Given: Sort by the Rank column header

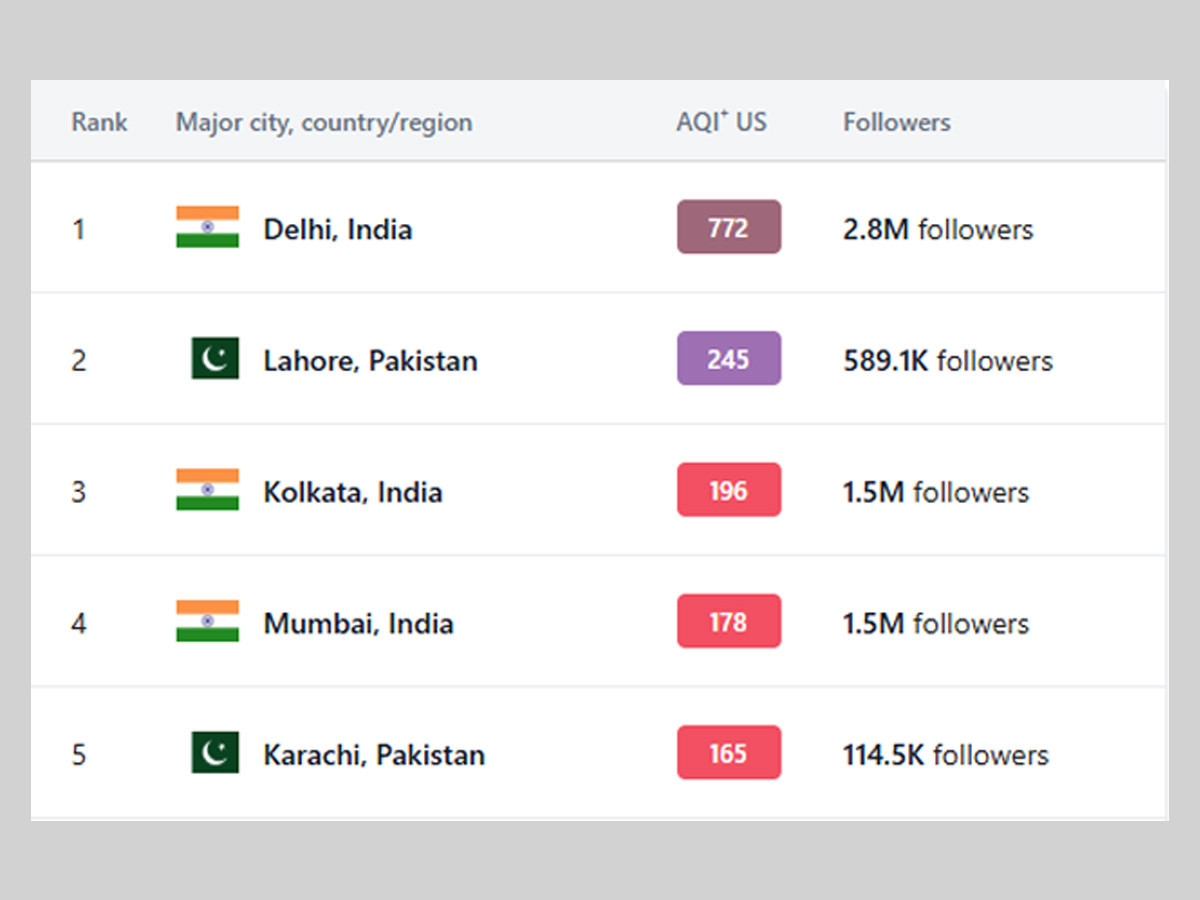Looking at the screenshot, I should (x=99, y=122).
